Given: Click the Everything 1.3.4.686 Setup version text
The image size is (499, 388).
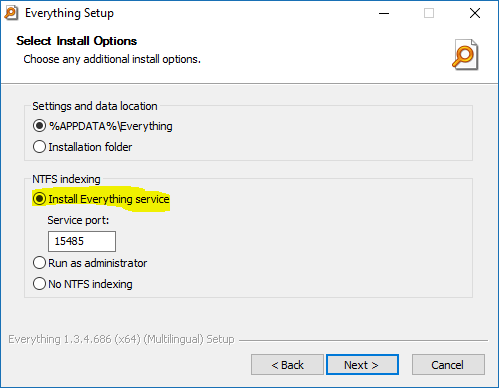Looking at the screenshot, I should coord(121,339).
